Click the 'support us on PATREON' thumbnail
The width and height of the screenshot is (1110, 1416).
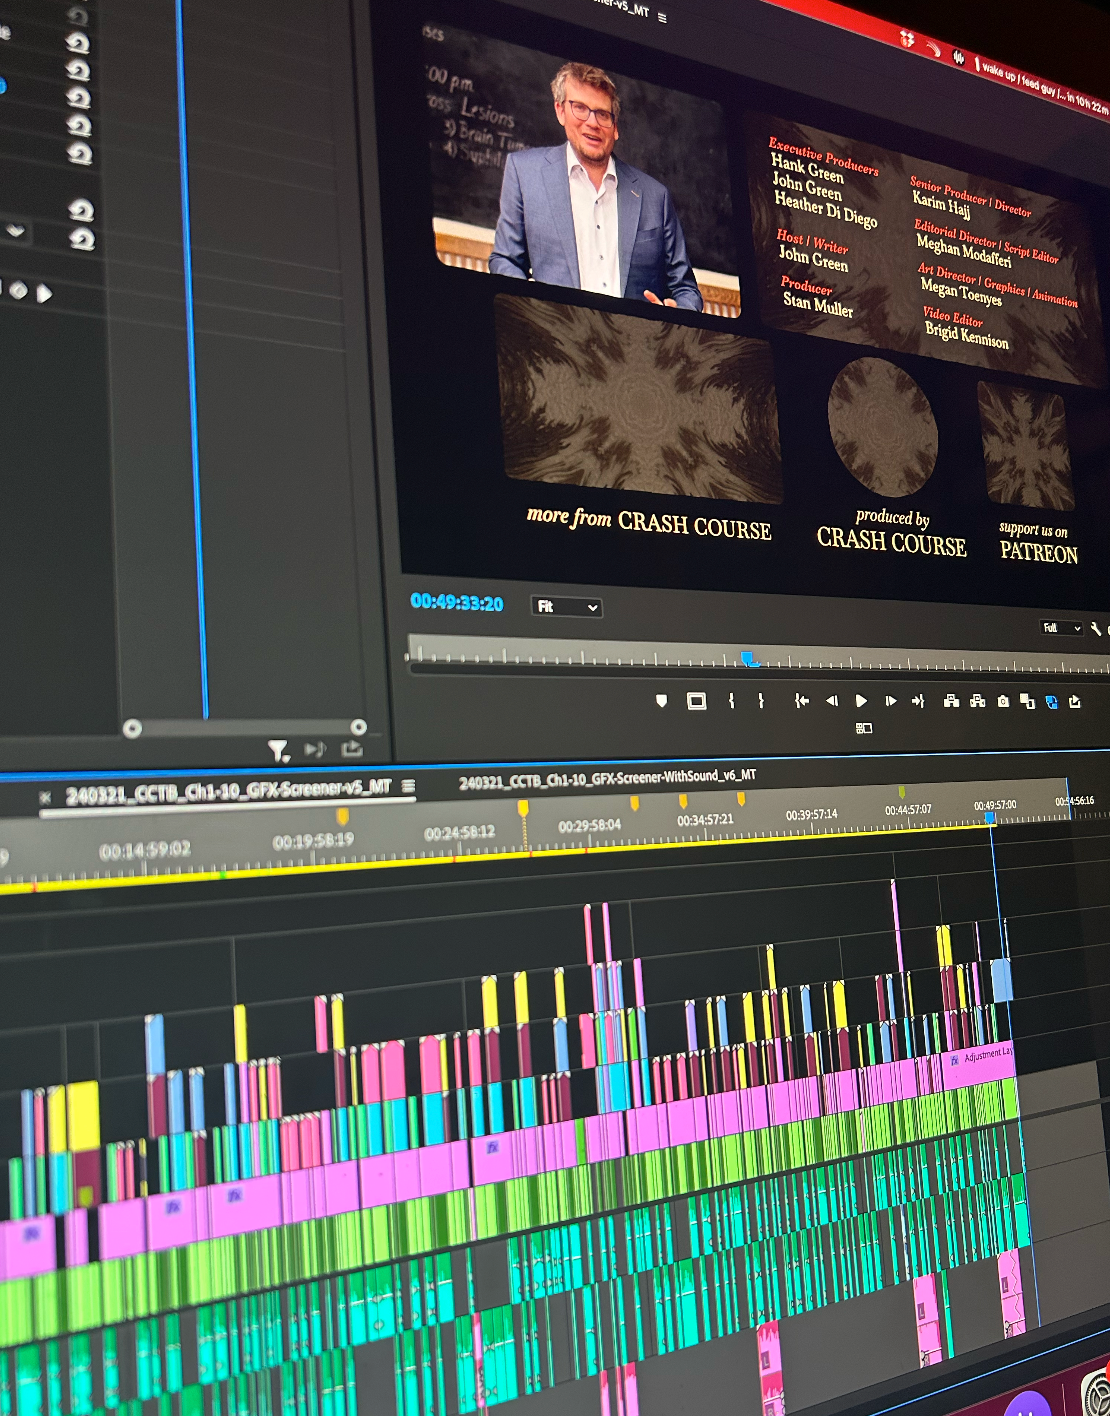[1026, 447]
